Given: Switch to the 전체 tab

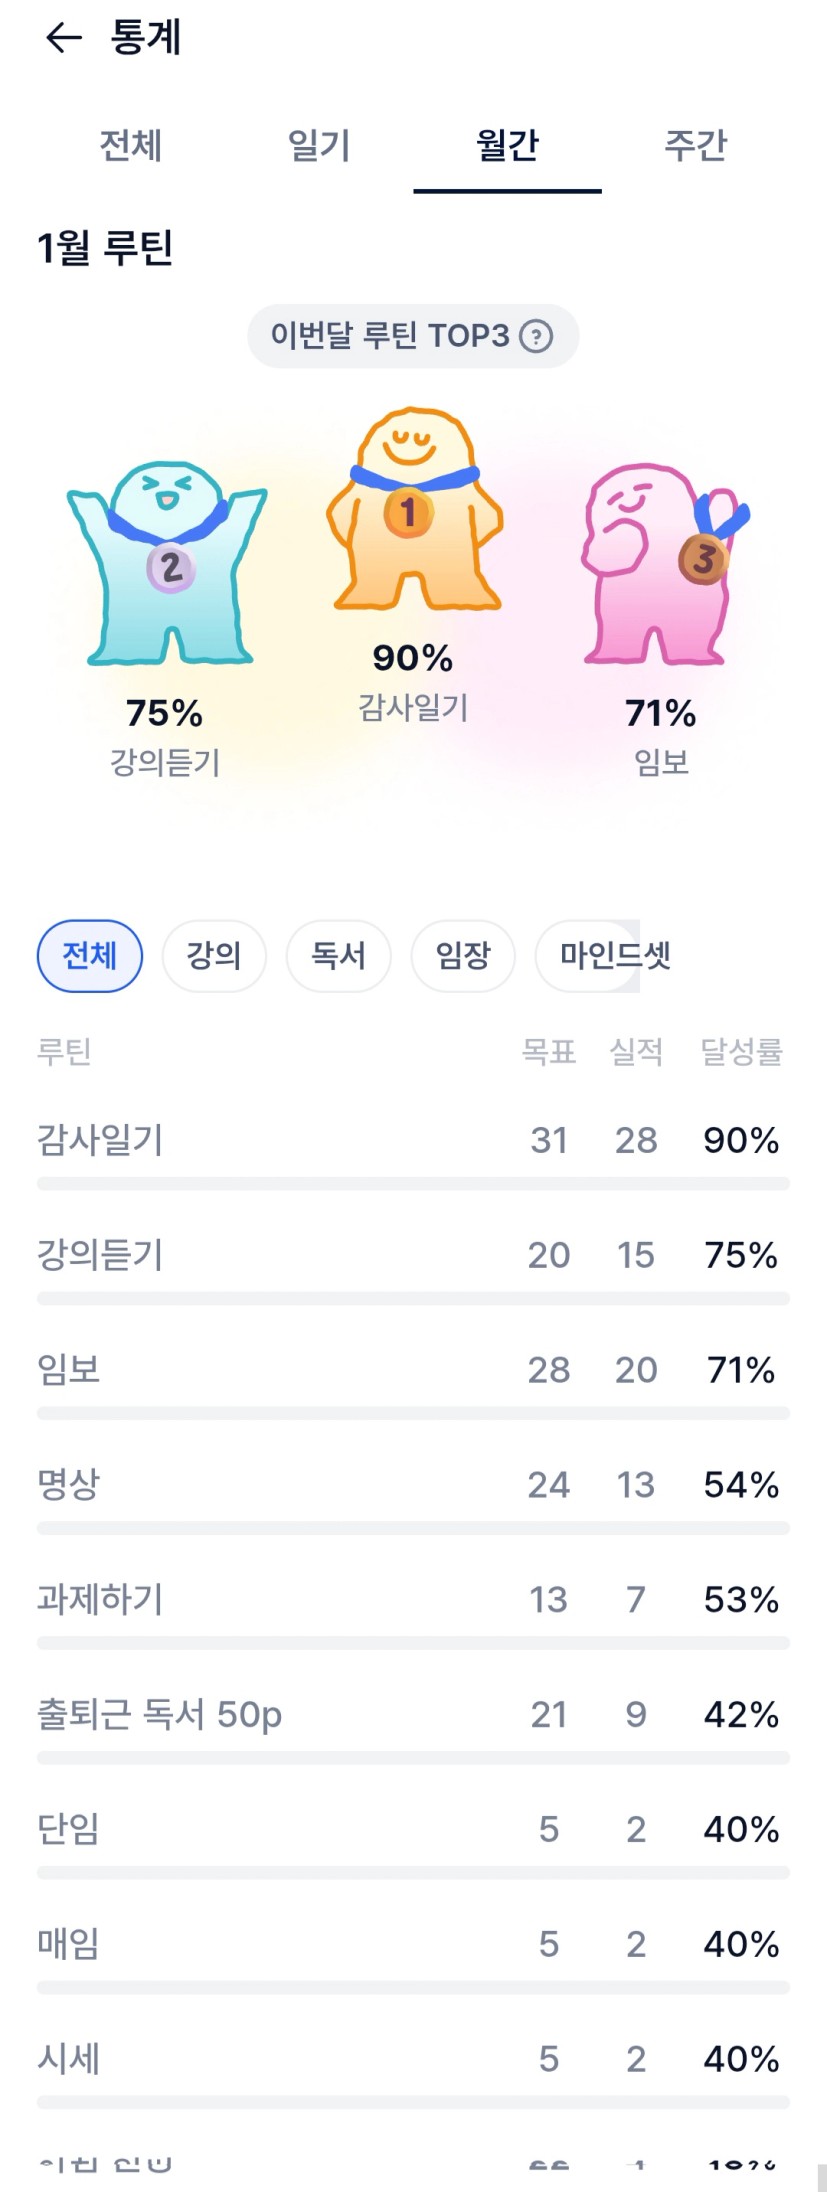Looking at the screenshot, I should (130, 146).
